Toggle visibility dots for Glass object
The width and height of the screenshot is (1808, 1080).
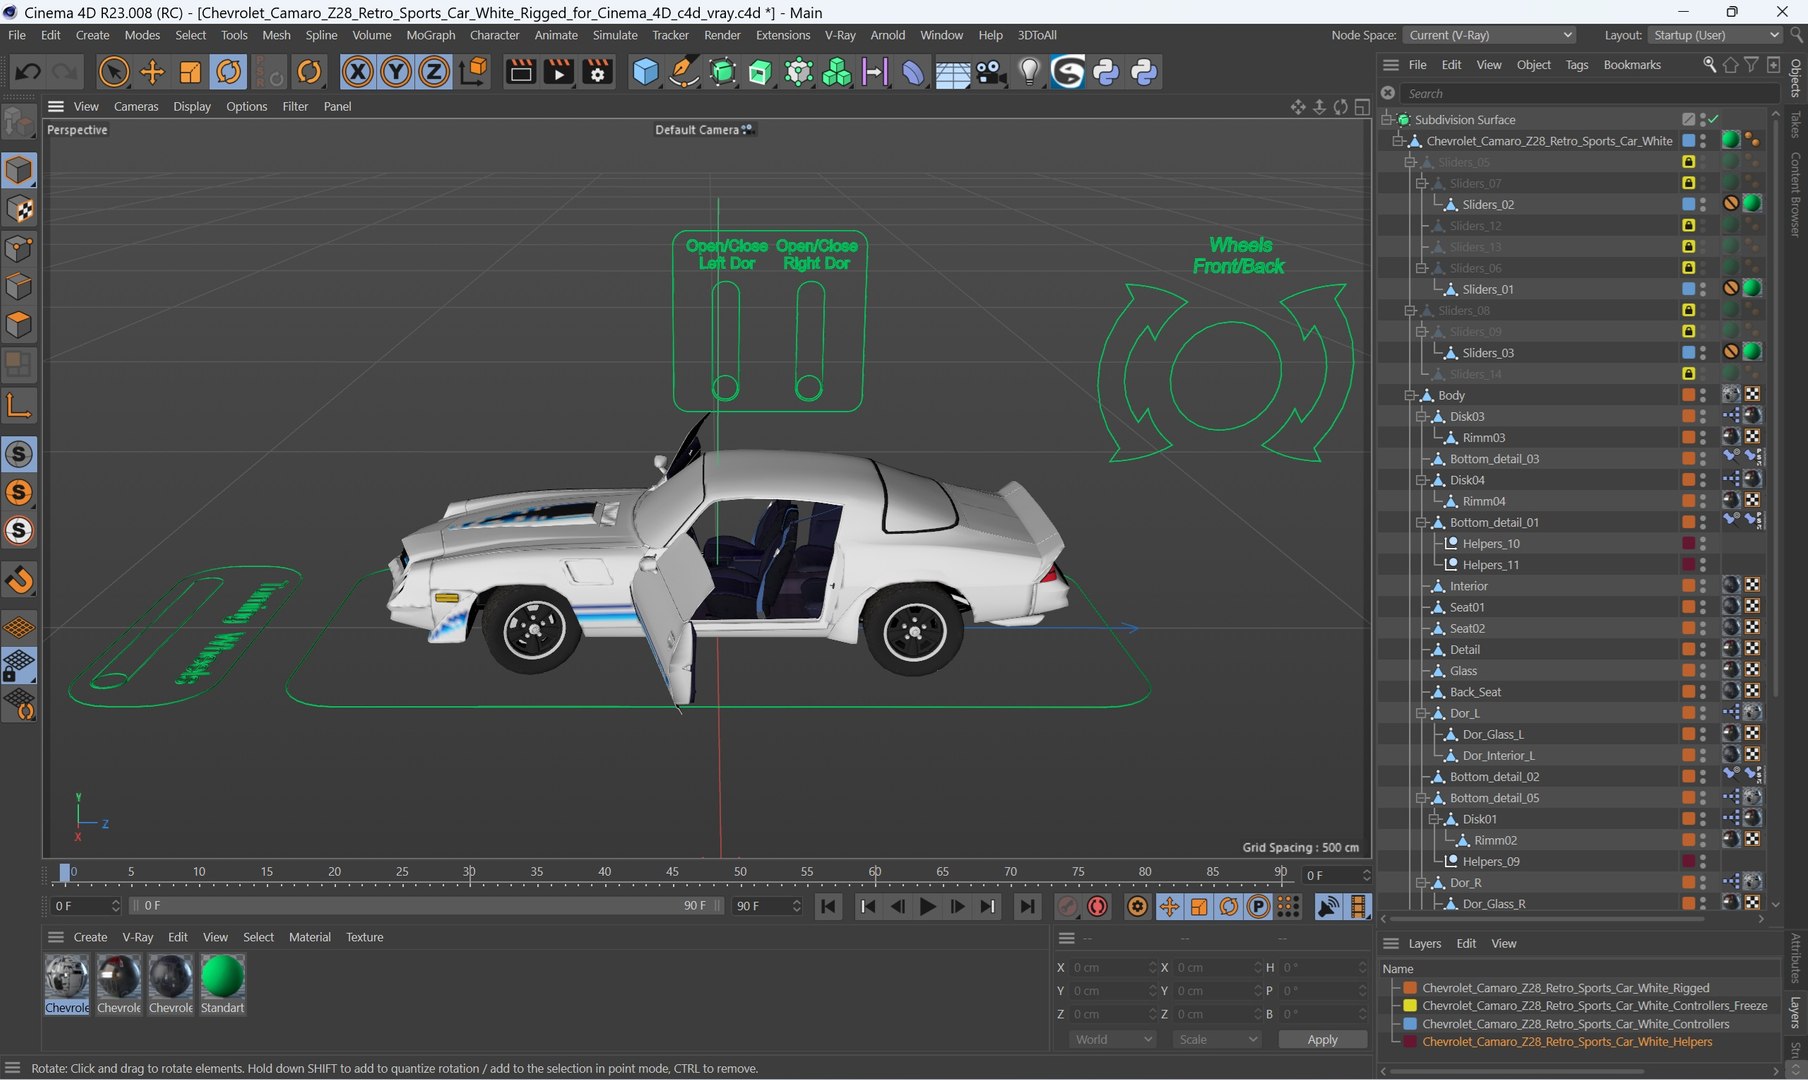point(1703,671)
